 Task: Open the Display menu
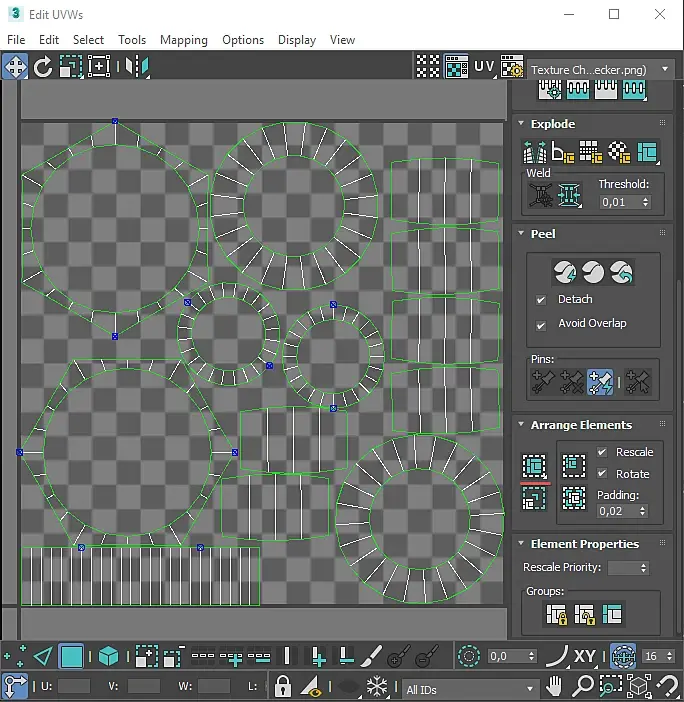(x=297, y=40)
